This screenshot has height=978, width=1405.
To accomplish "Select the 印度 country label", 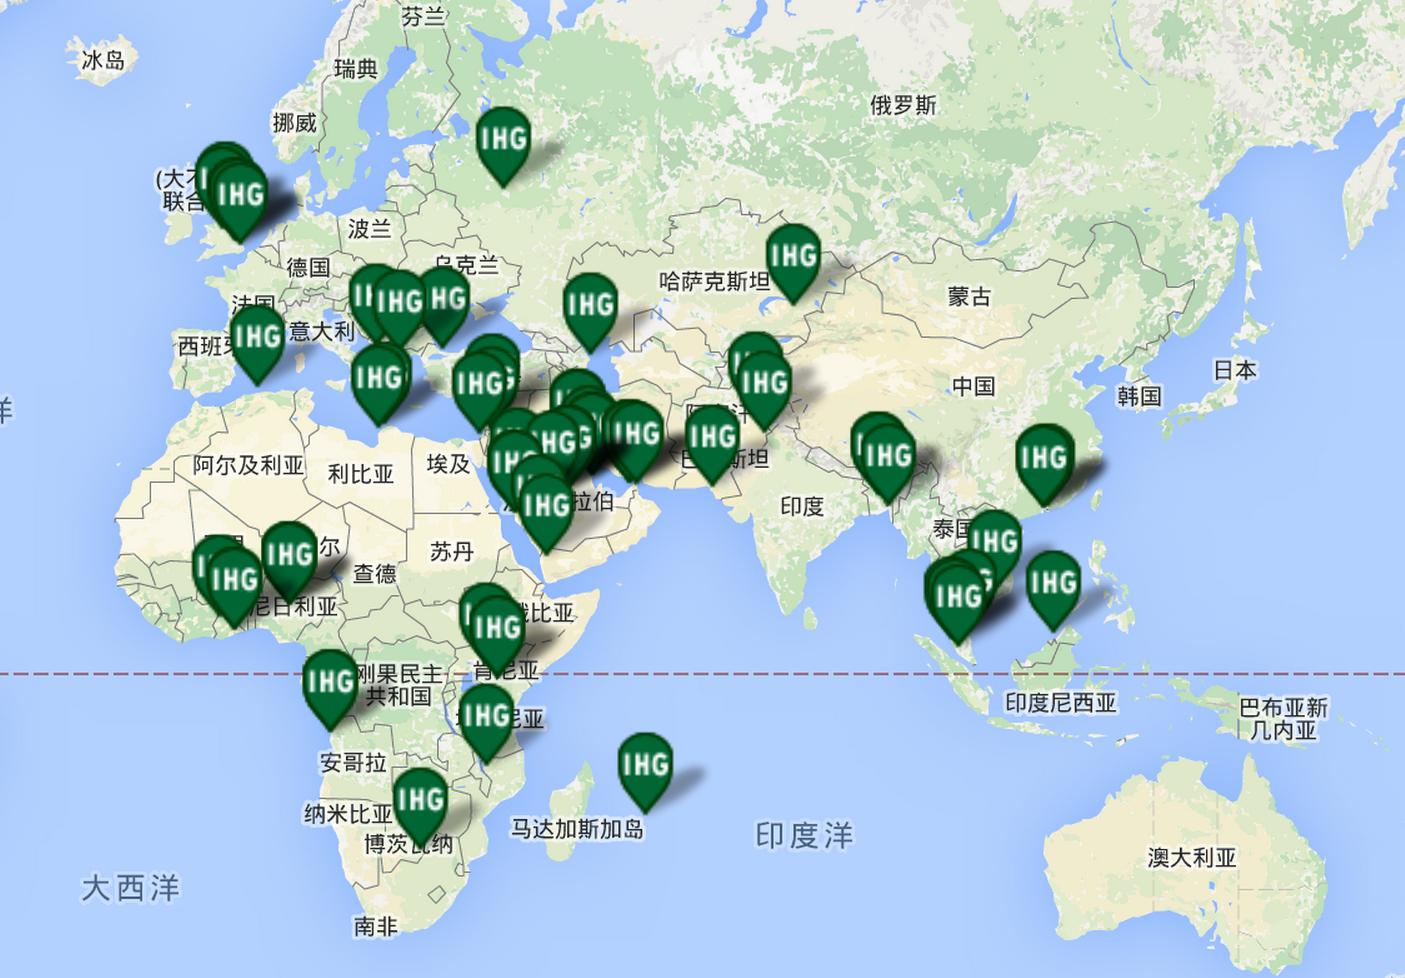I will pyautogui.click(x=802, y=506).
